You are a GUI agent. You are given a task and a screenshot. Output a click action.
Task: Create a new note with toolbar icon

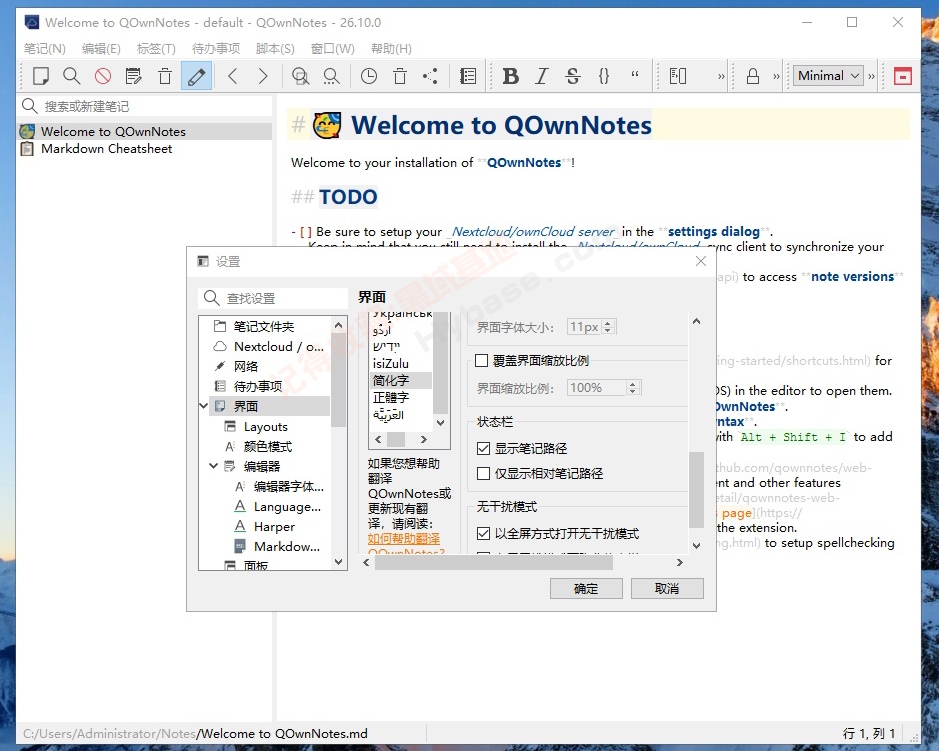point(41,76)
